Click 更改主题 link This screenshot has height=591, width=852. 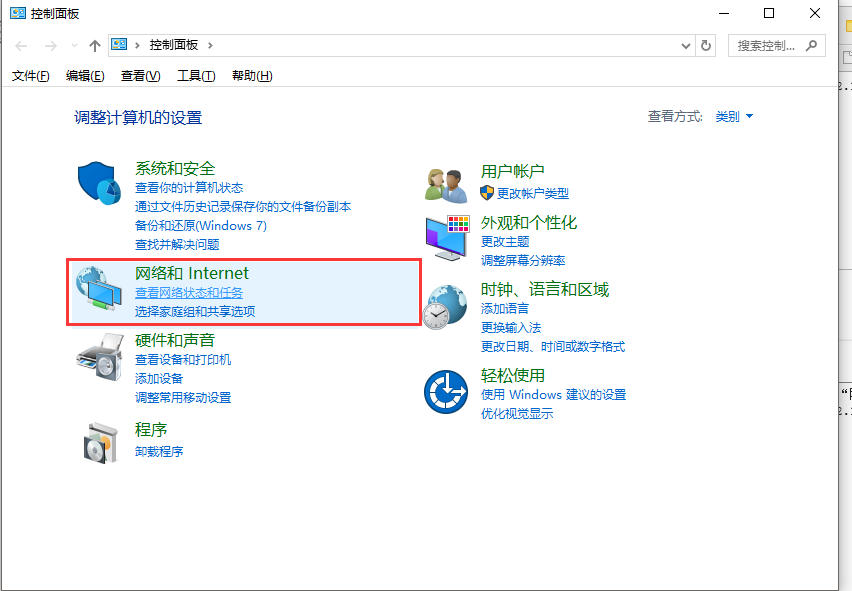pyautogui.click(x=505, y=242)
